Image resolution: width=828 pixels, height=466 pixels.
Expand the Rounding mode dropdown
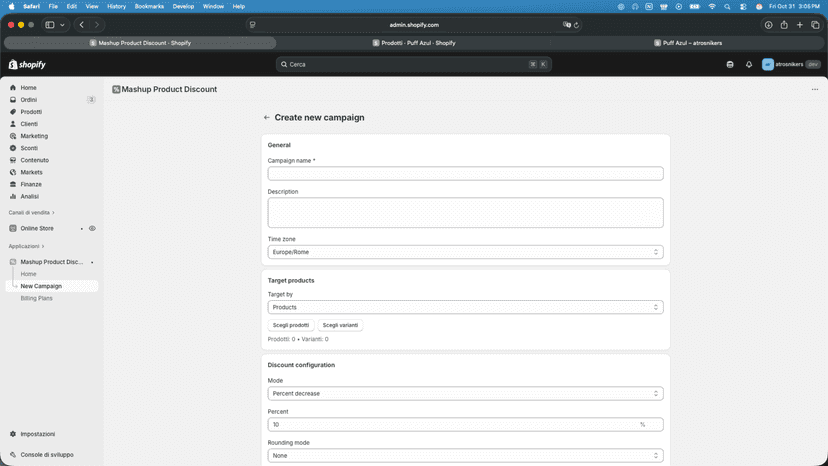point(465,455)
